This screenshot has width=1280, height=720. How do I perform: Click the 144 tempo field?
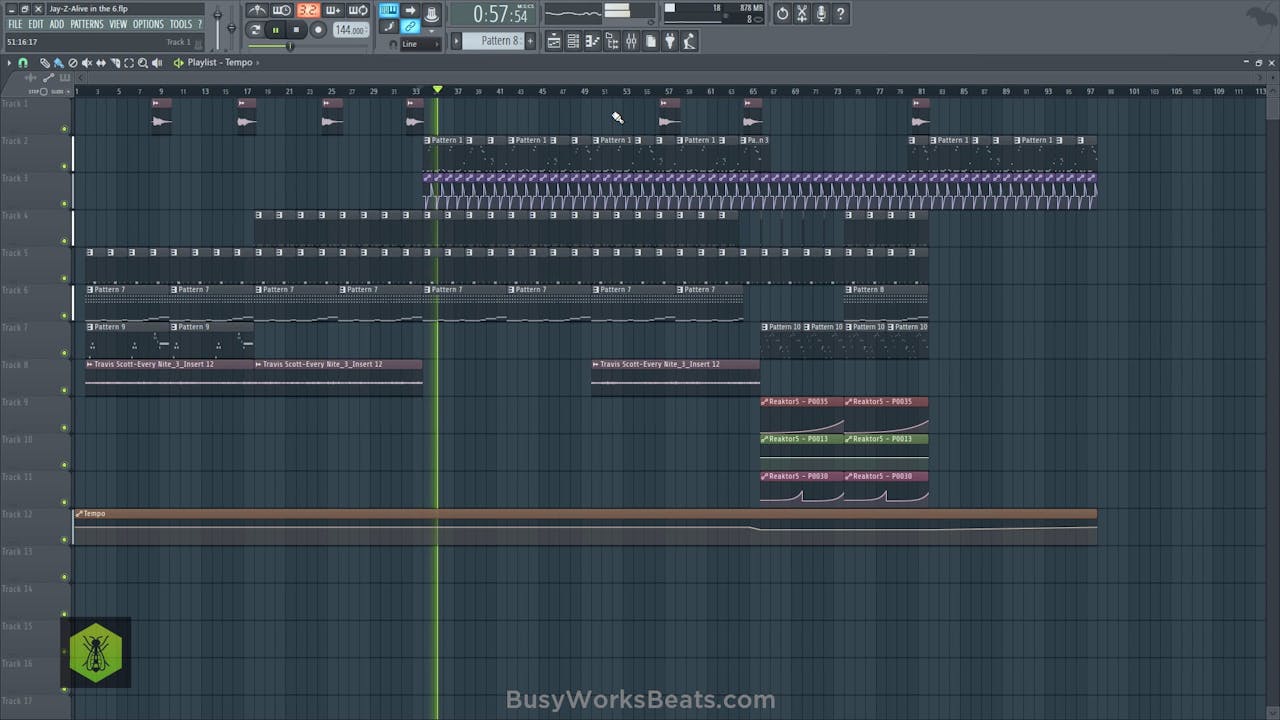(351, 30)
